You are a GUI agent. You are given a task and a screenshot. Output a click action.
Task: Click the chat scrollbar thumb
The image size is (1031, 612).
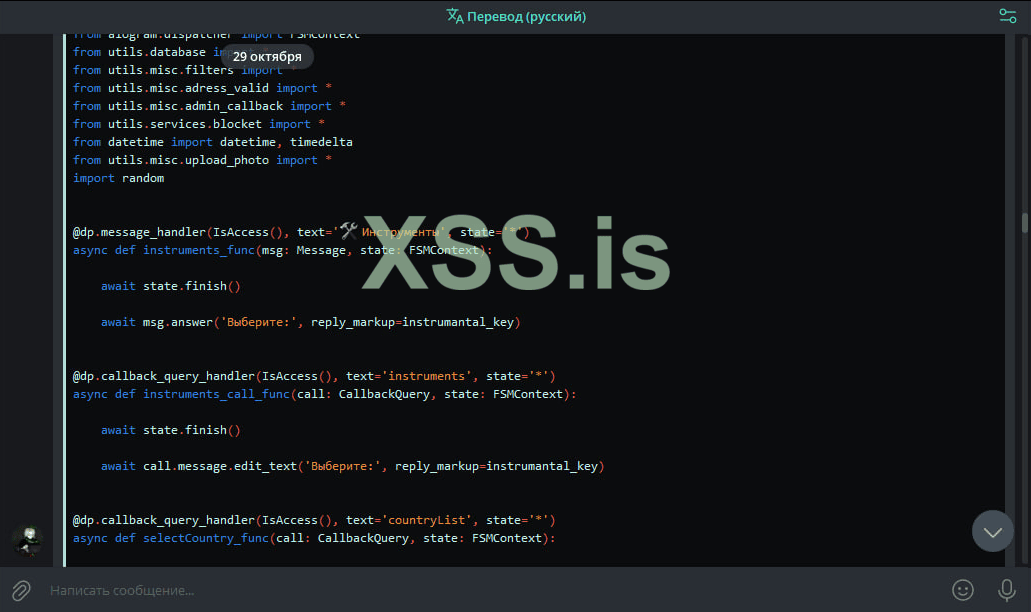click(1024, 224)
